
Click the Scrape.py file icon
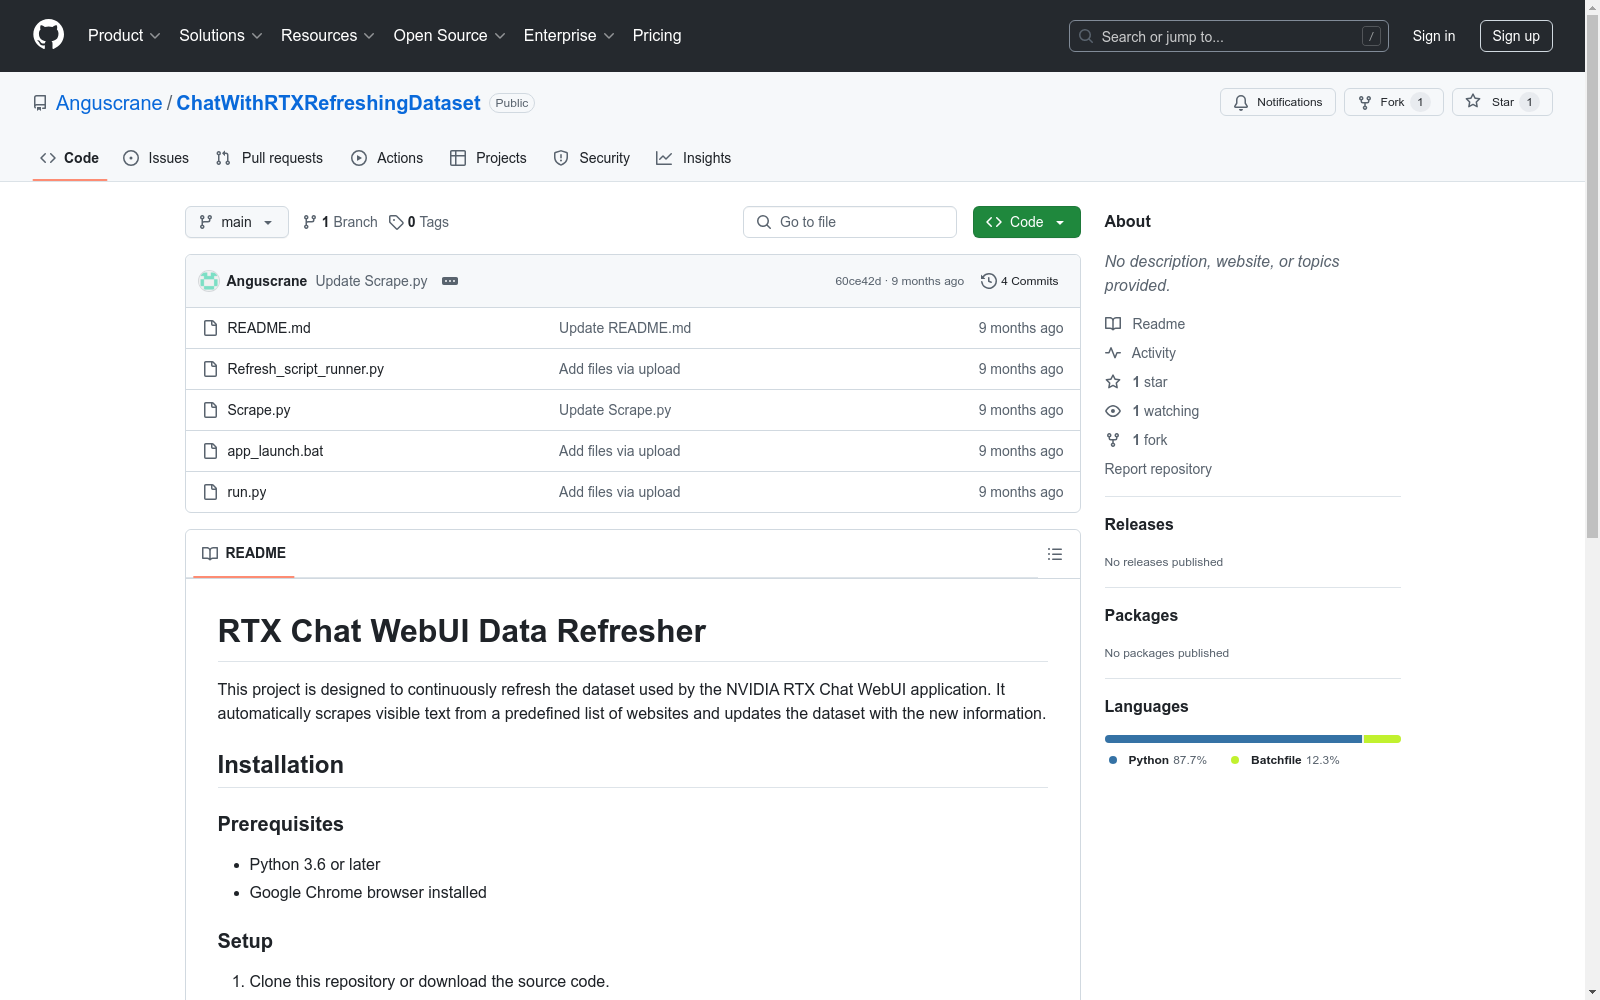210,410
